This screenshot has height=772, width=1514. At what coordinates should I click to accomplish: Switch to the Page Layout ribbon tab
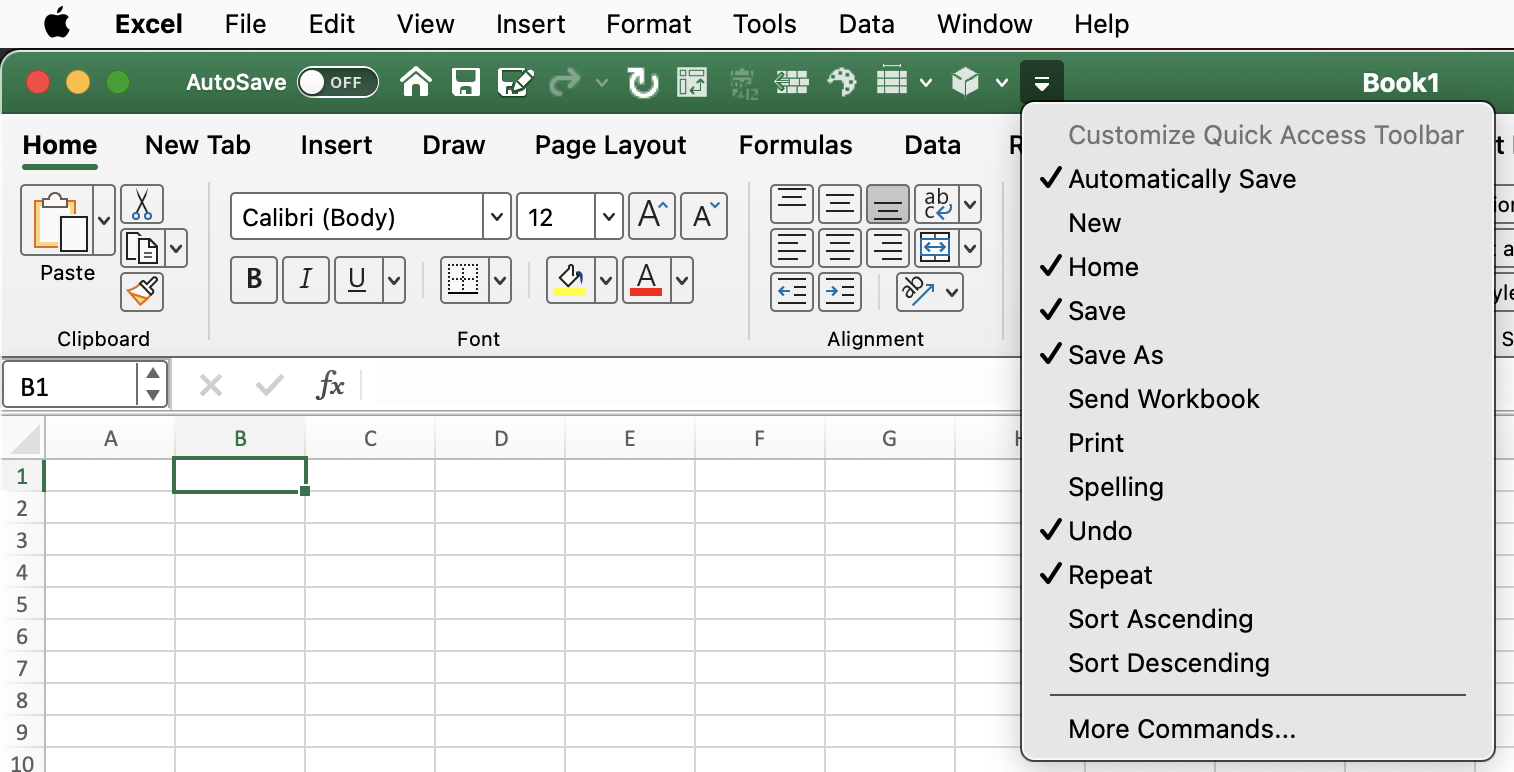(x=611, y=145)
